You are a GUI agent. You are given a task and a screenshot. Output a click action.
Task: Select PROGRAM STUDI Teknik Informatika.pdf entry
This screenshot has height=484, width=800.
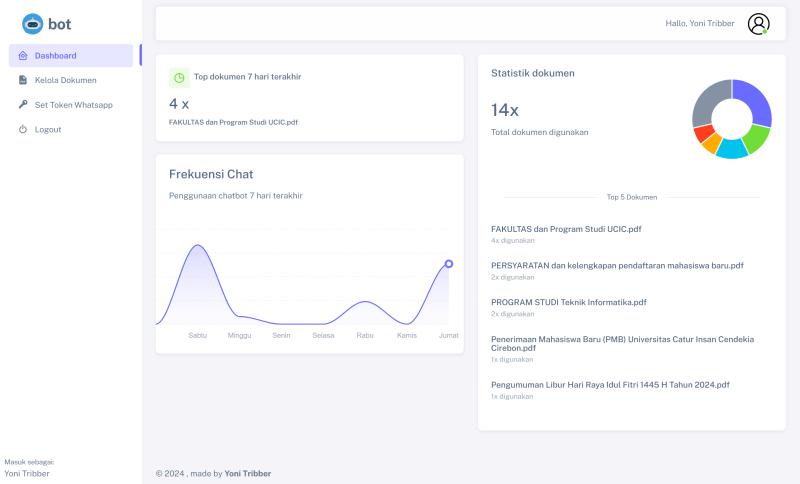568,302
